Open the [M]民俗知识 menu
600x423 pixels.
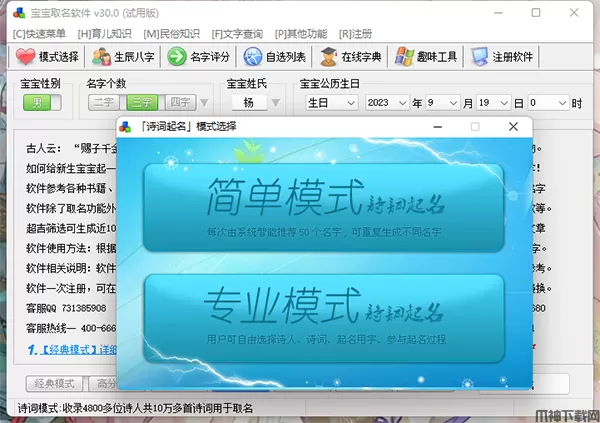pos(171,34)
